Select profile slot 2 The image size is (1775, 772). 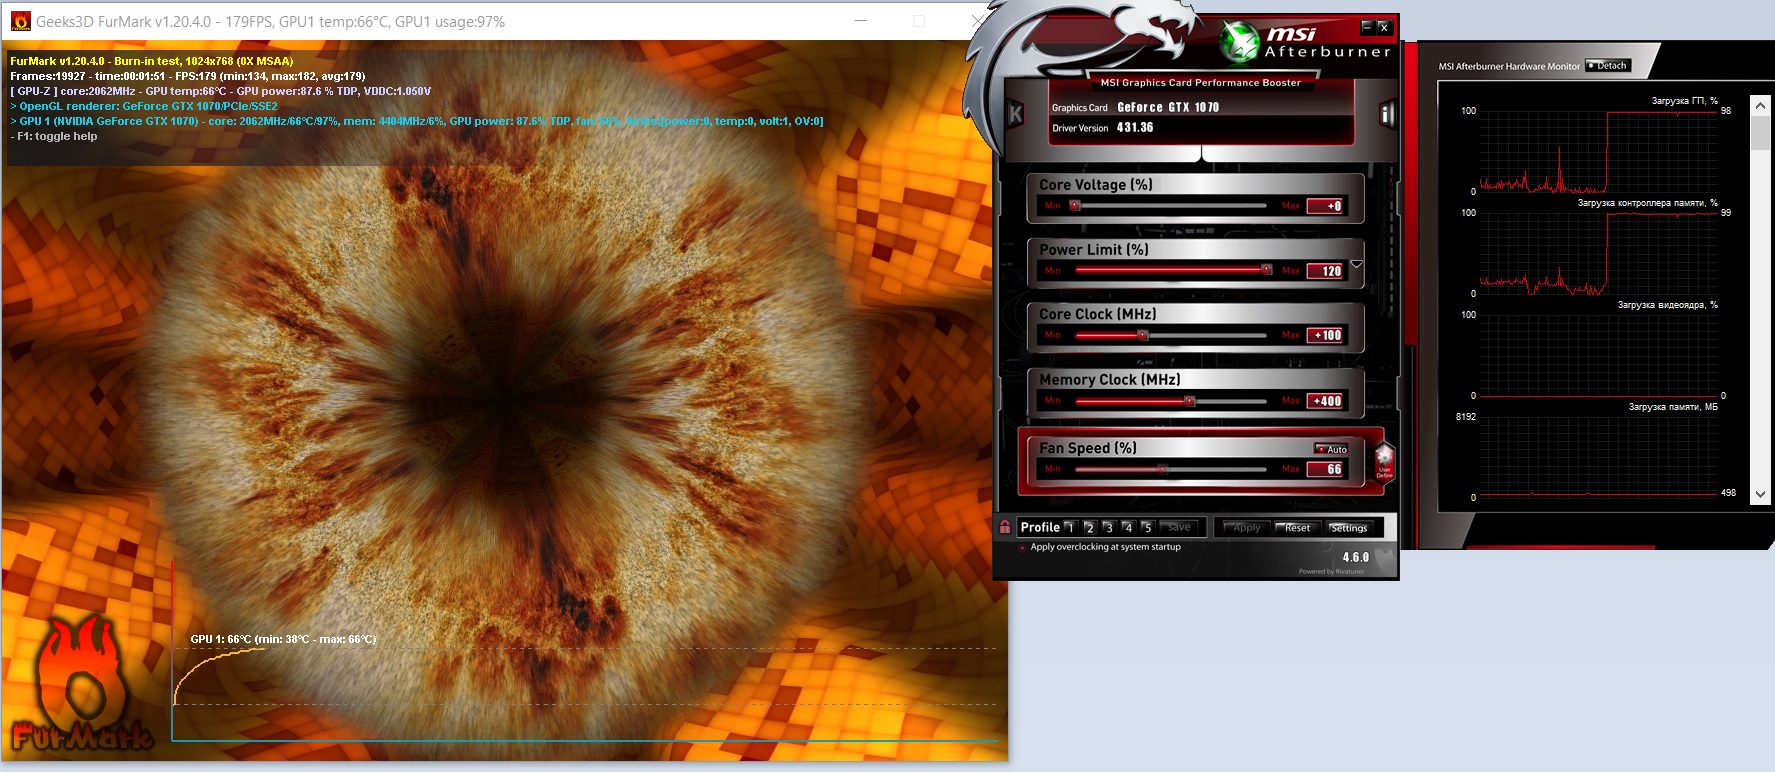click(x=1089, y=527)
